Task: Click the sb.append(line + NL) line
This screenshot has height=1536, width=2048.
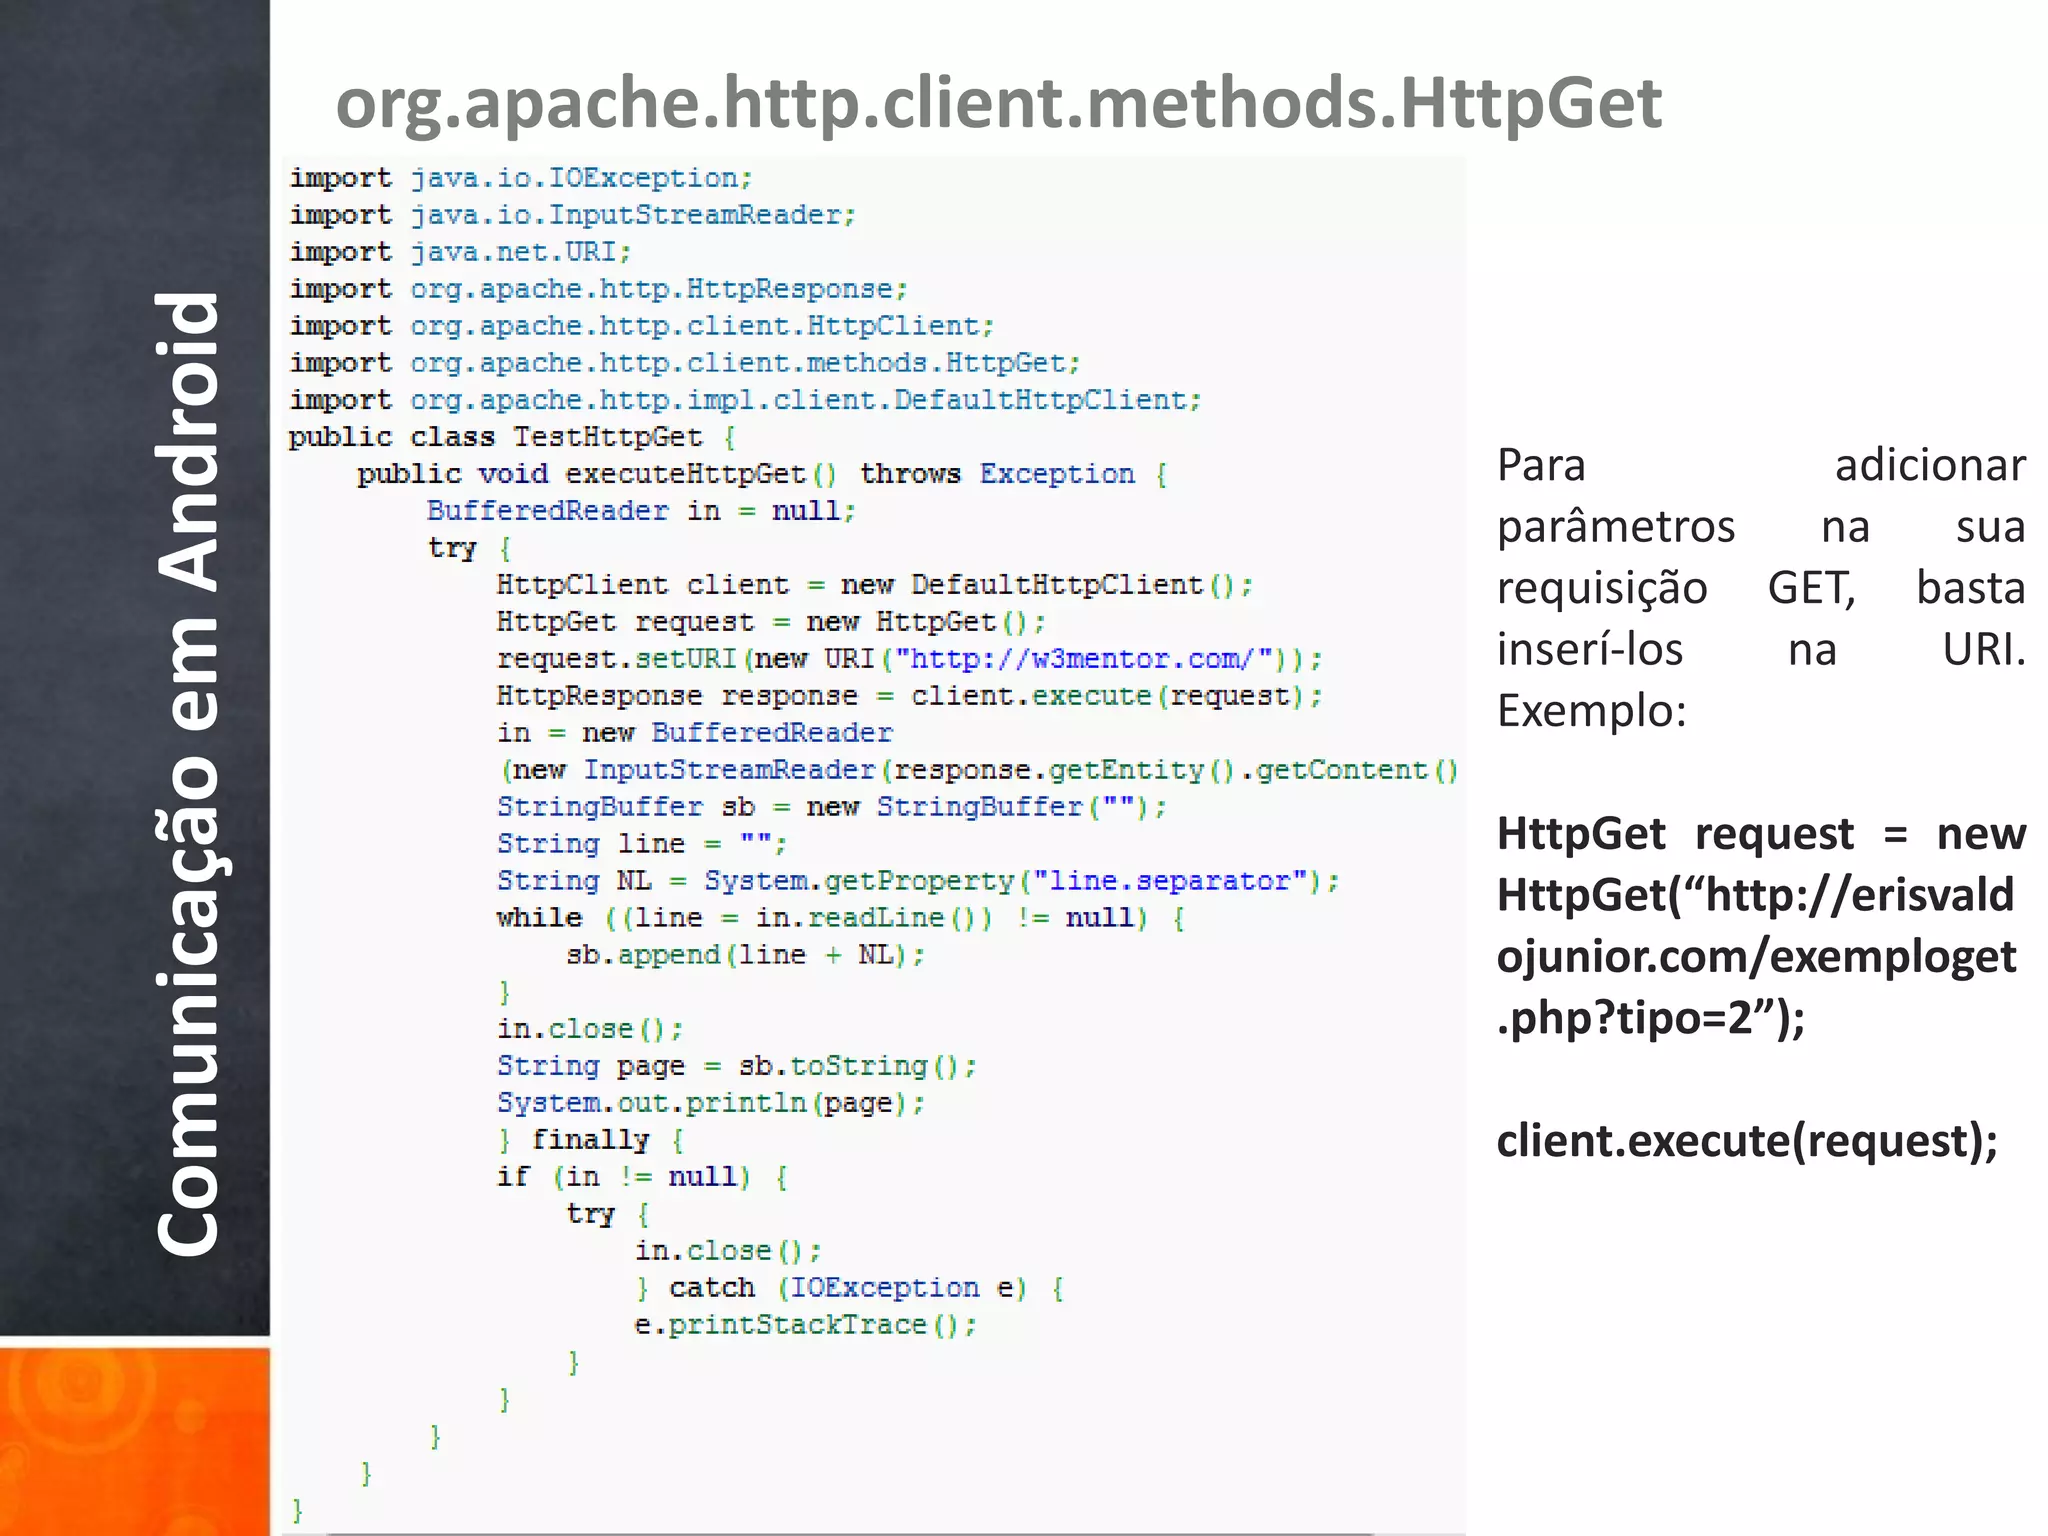Action: [x=745, y=955]
